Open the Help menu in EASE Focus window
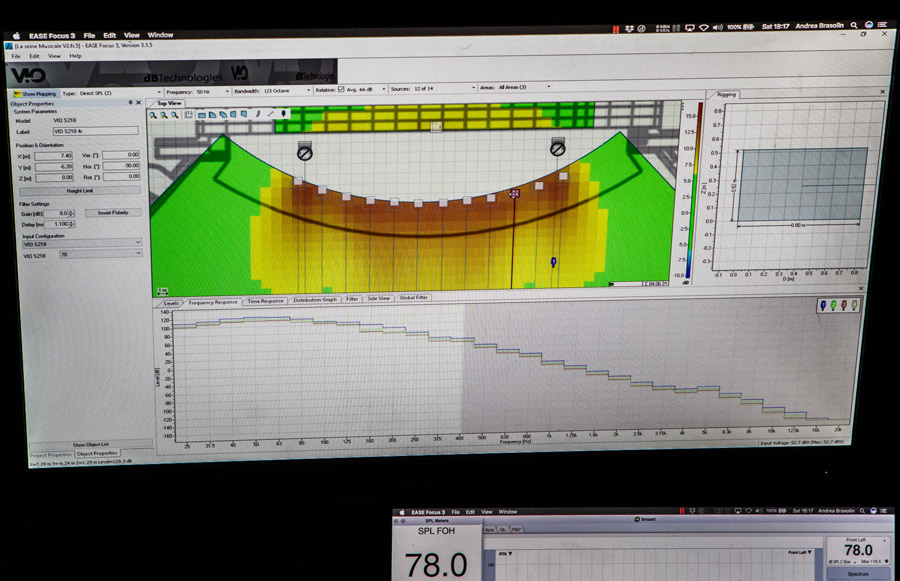The image size is (900, 581). coord(75,56)
